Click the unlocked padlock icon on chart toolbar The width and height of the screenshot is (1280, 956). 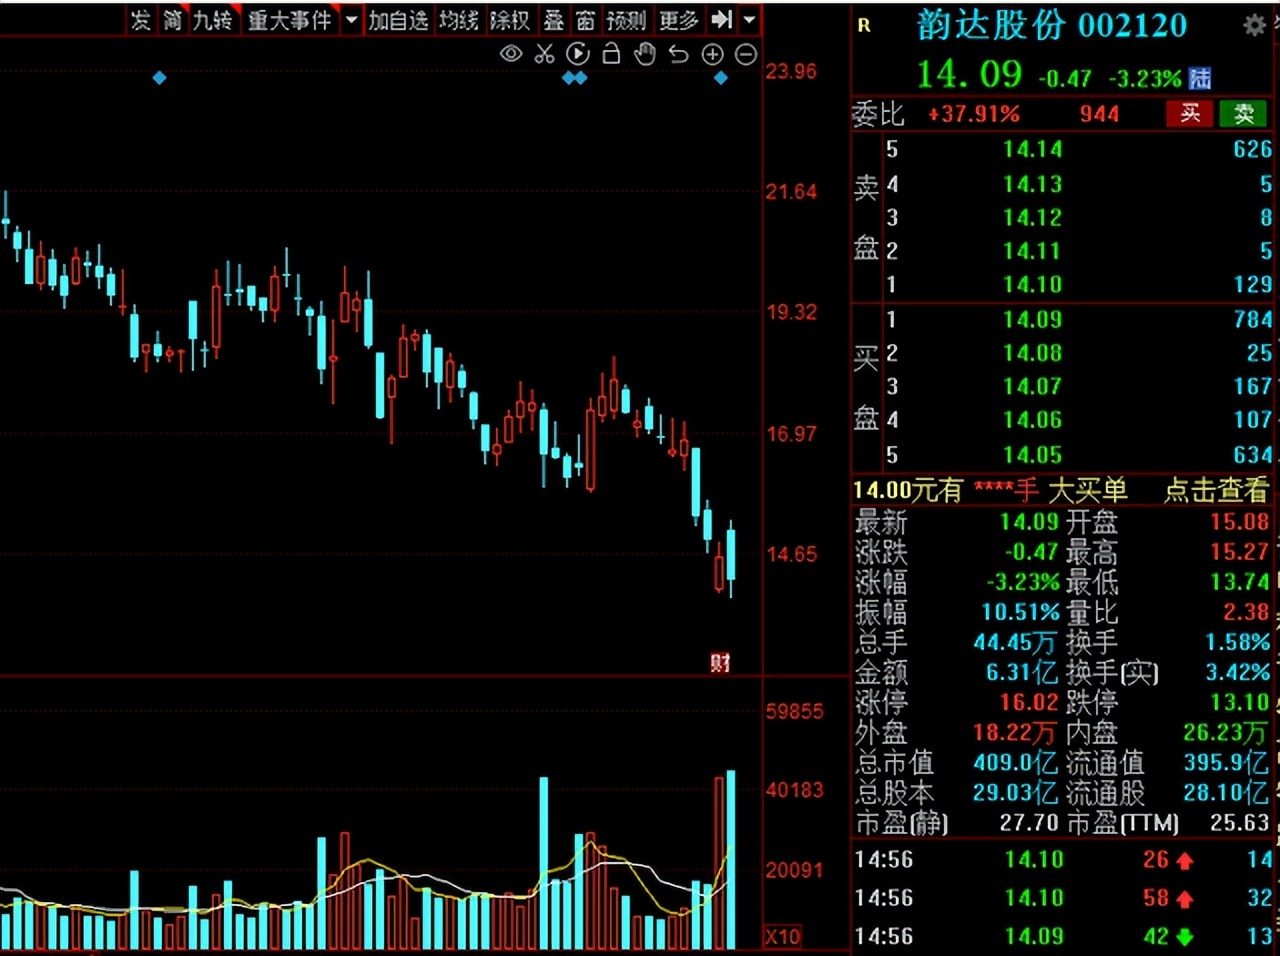point(611,54)
